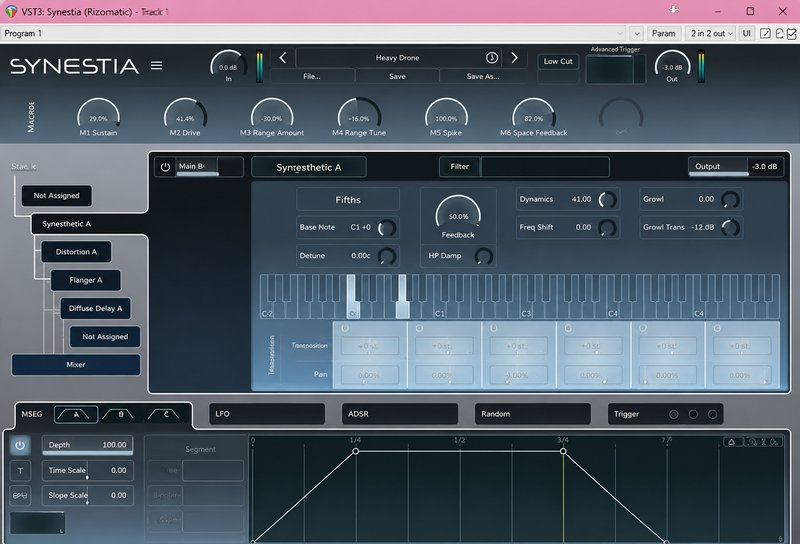Open the LFO modulator panel
This screenshot has height=544, width=800.
[267, 414]
